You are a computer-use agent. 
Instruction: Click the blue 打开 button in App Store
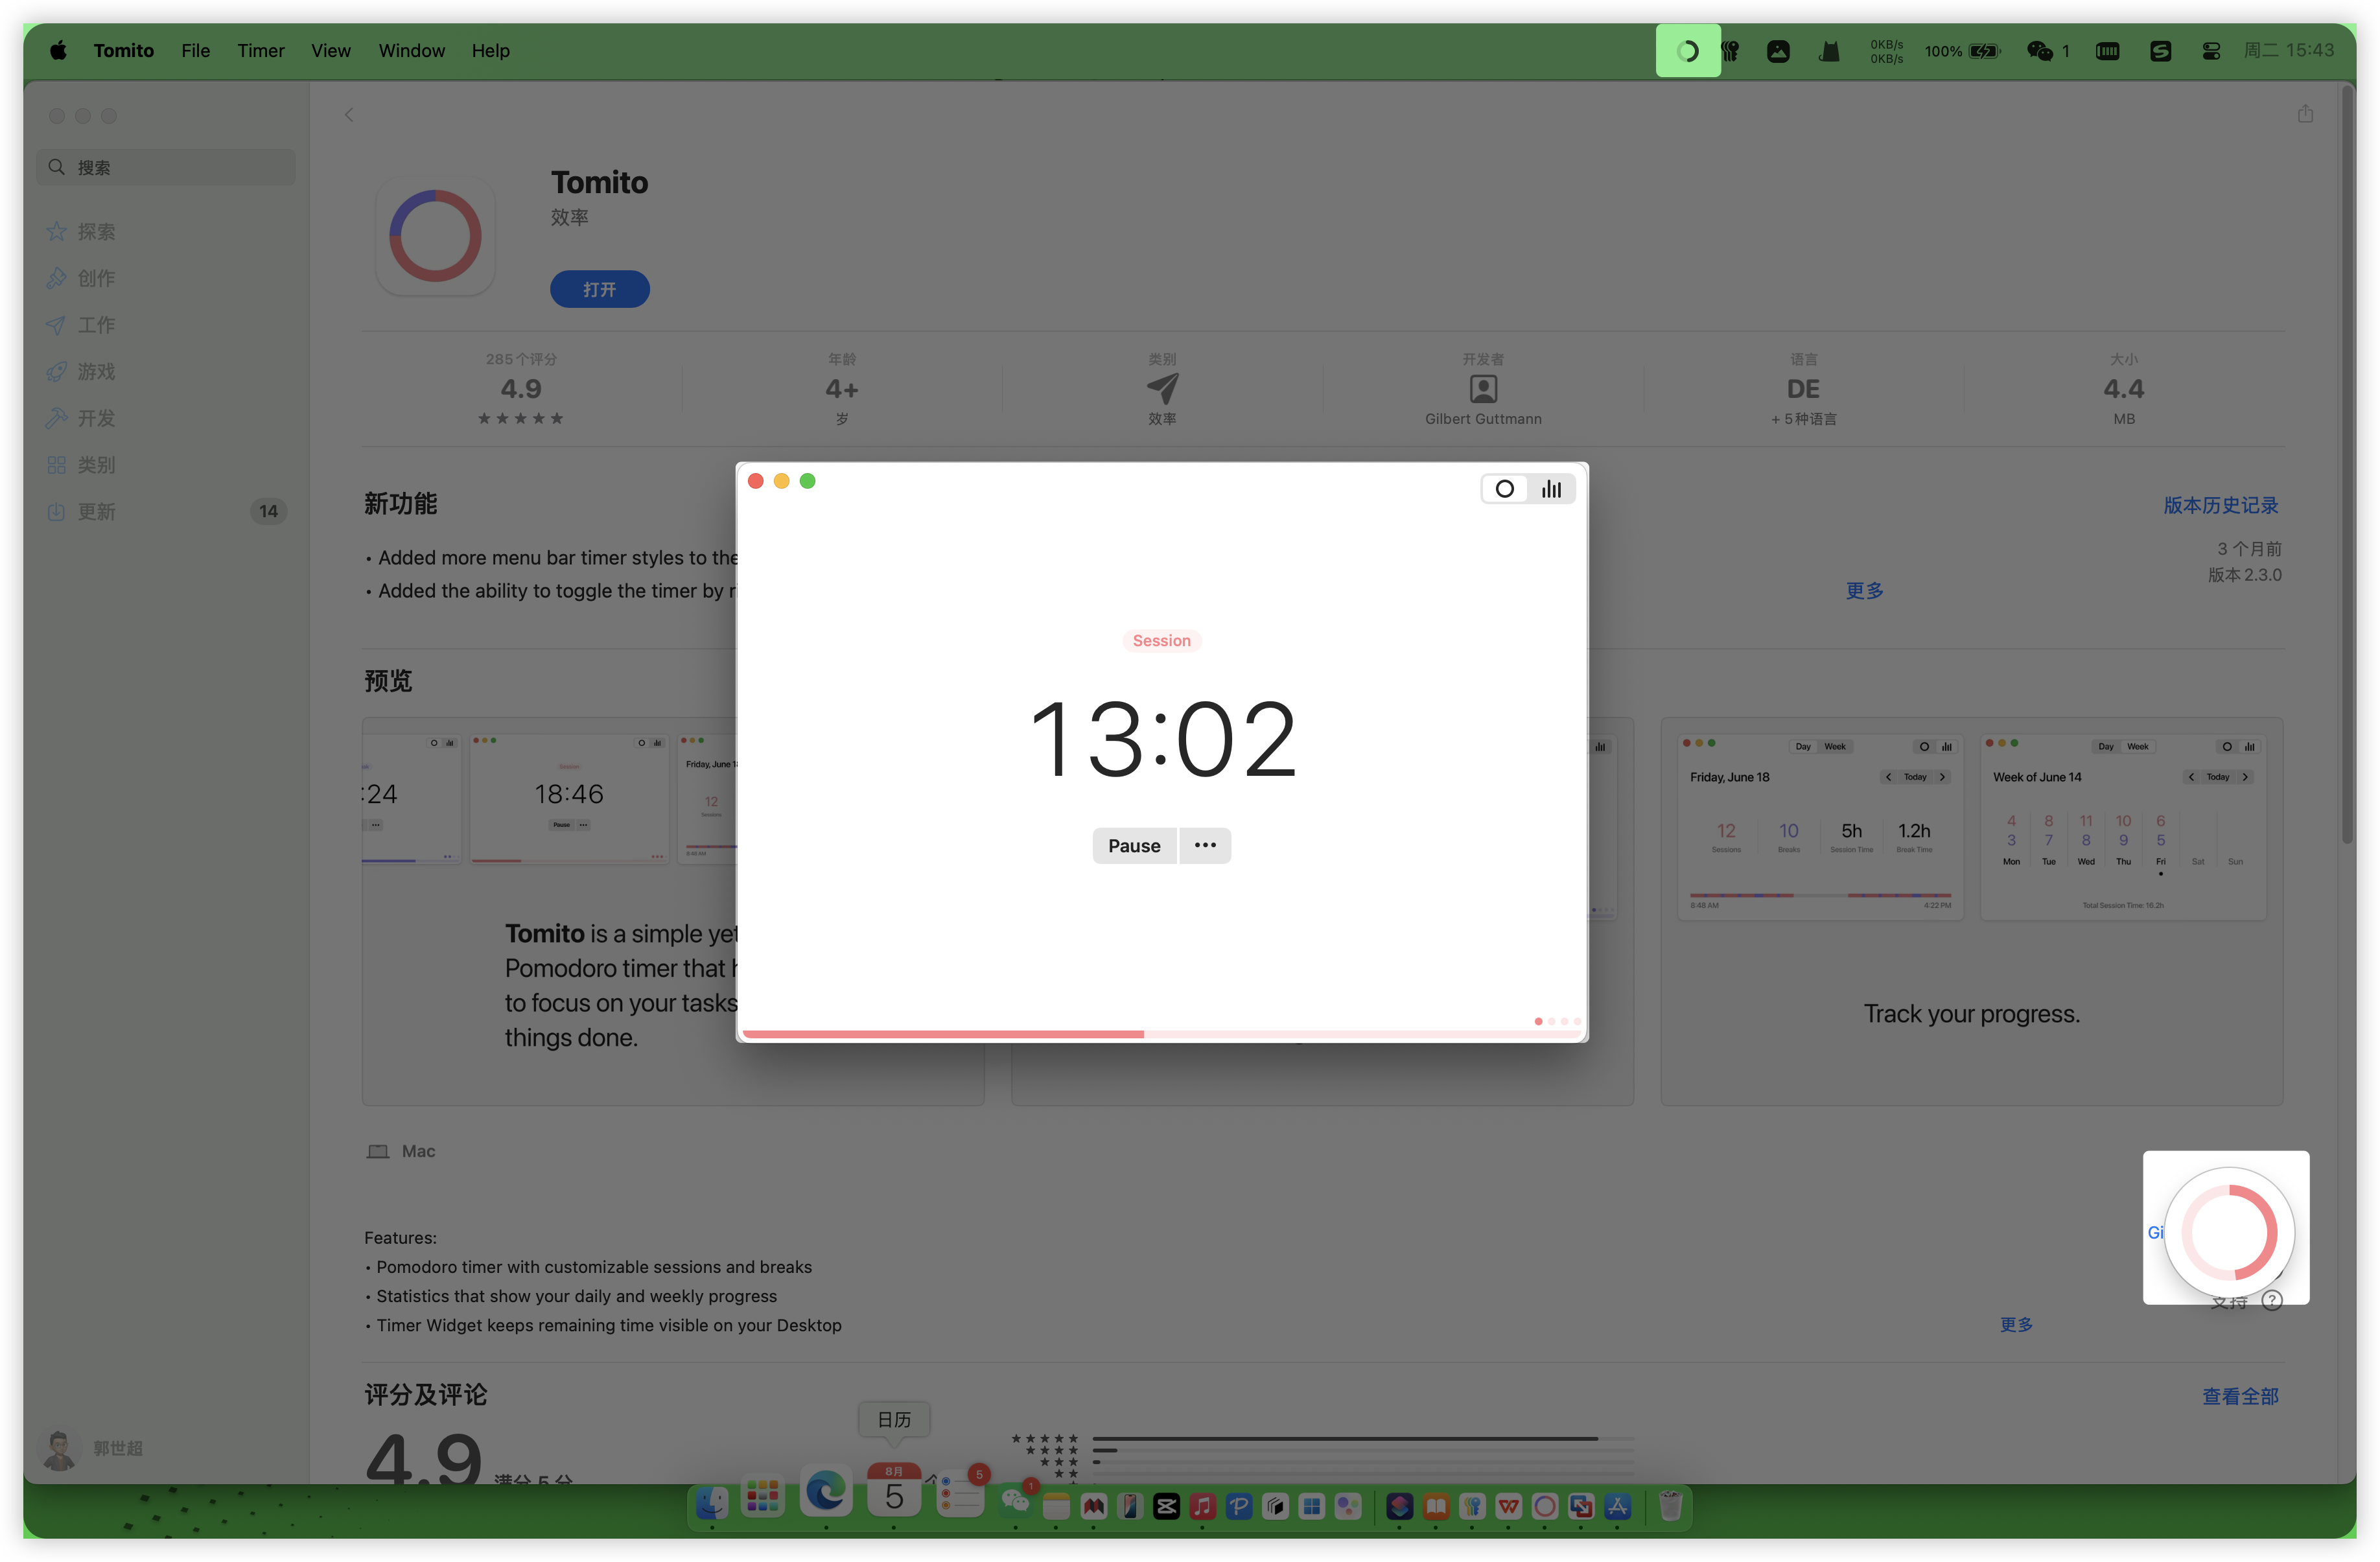point(599,289)
